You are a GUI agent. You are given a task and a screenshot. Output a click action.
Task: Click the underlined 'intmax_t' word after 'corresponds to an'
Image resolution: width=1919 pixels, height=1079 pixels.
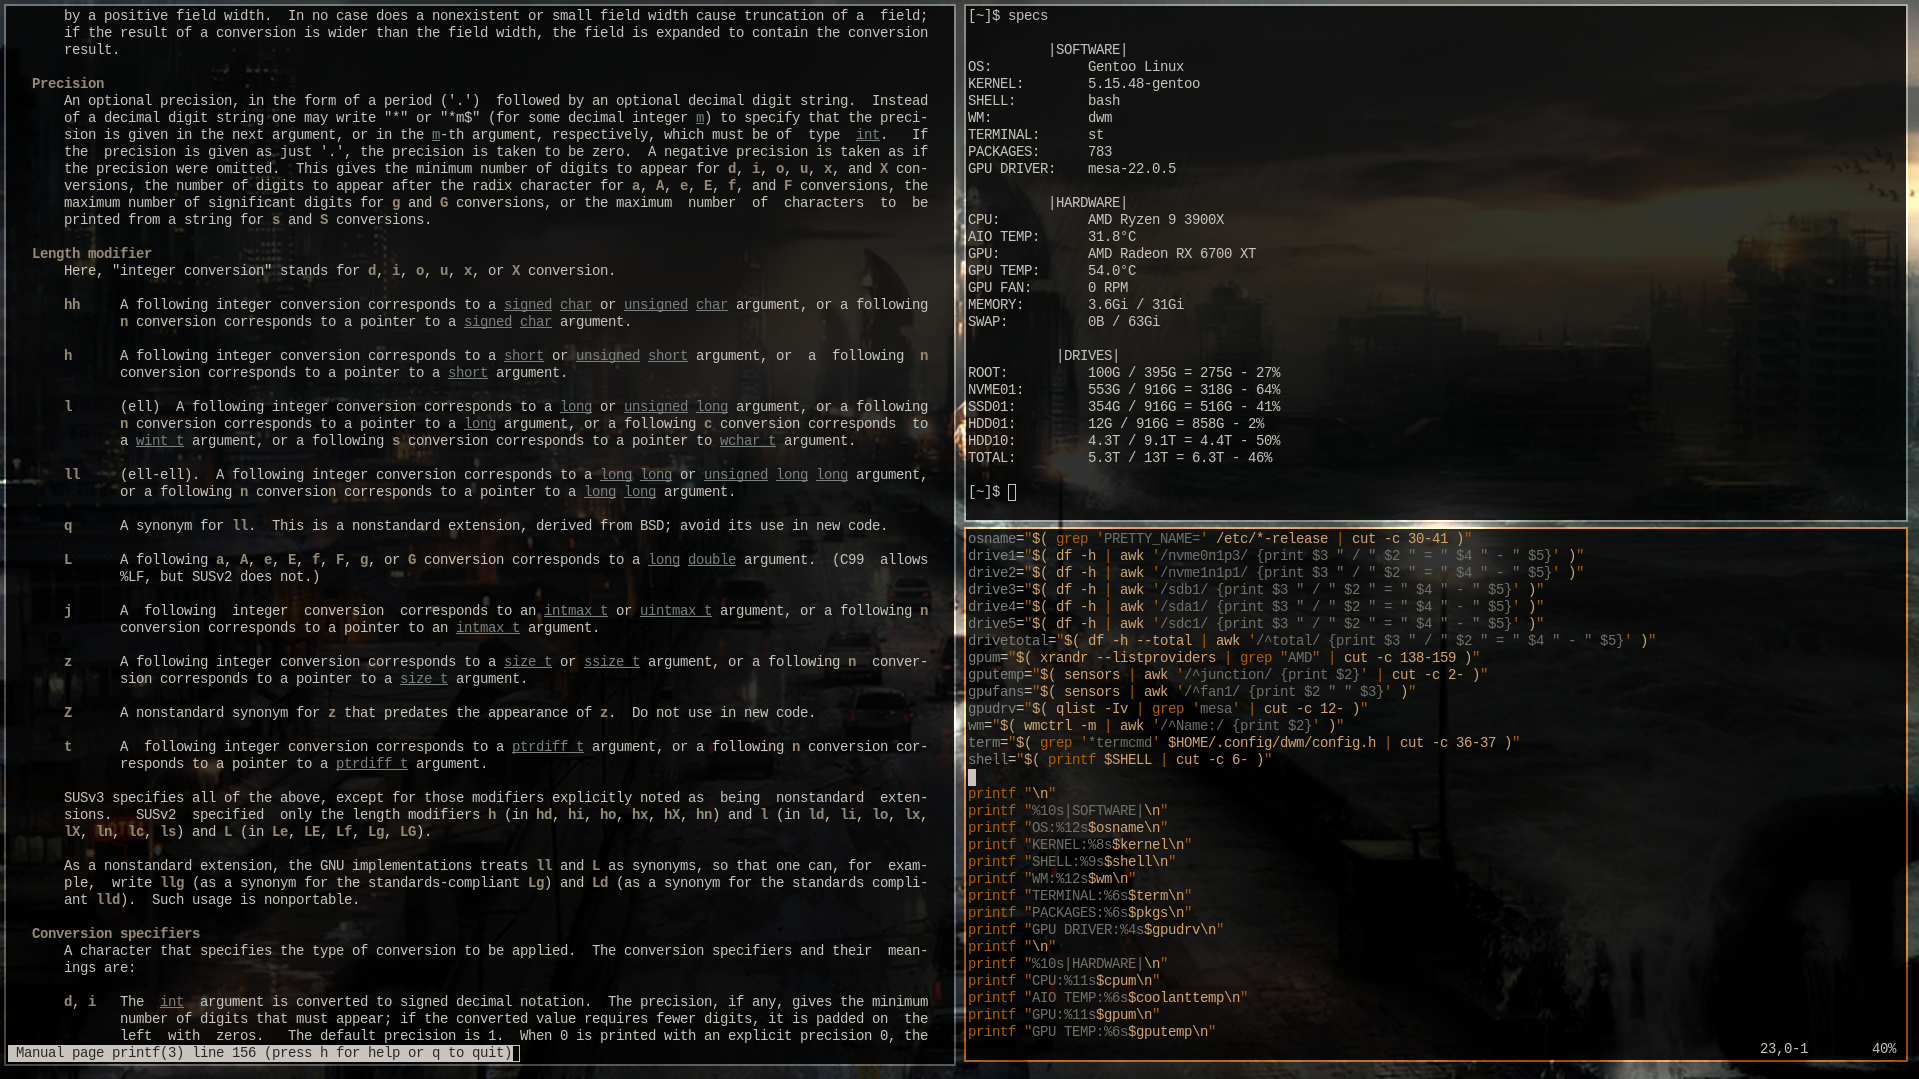pyautogui.click(x=576, y=611)
